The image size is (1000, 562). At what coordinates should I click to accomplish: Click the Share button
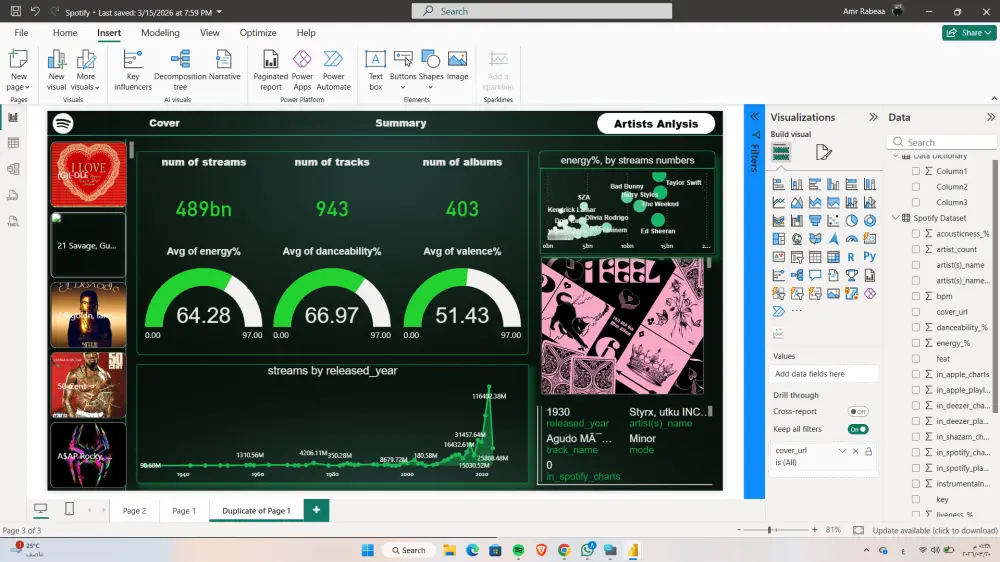click(x=969, y=33)
